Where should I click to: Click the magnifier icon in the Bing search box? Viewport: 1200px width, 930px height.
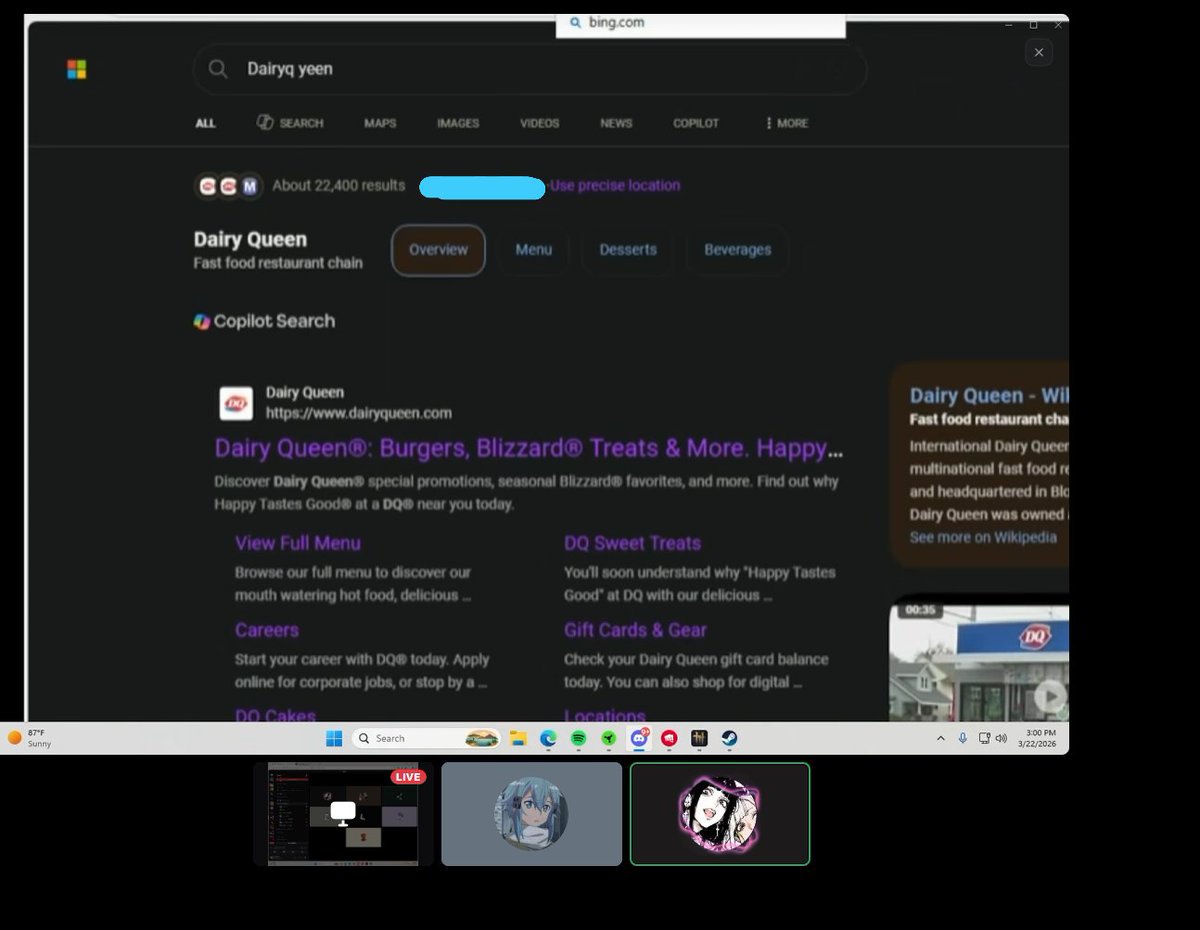(217, 69)
